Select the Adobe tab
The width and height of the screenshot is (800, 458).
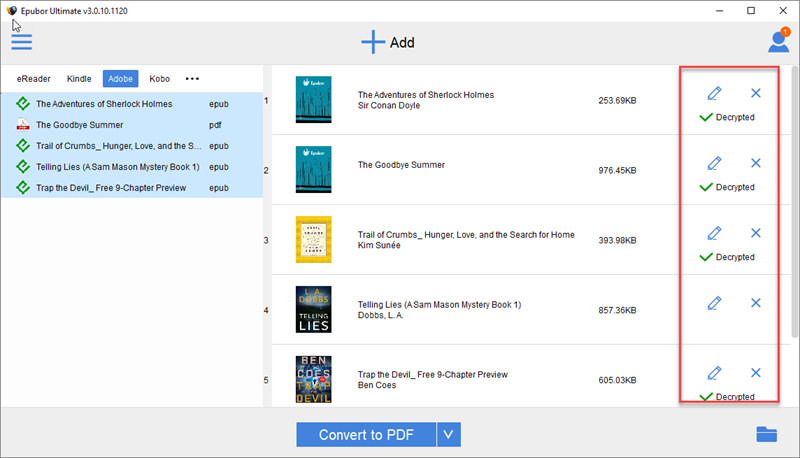120,79
